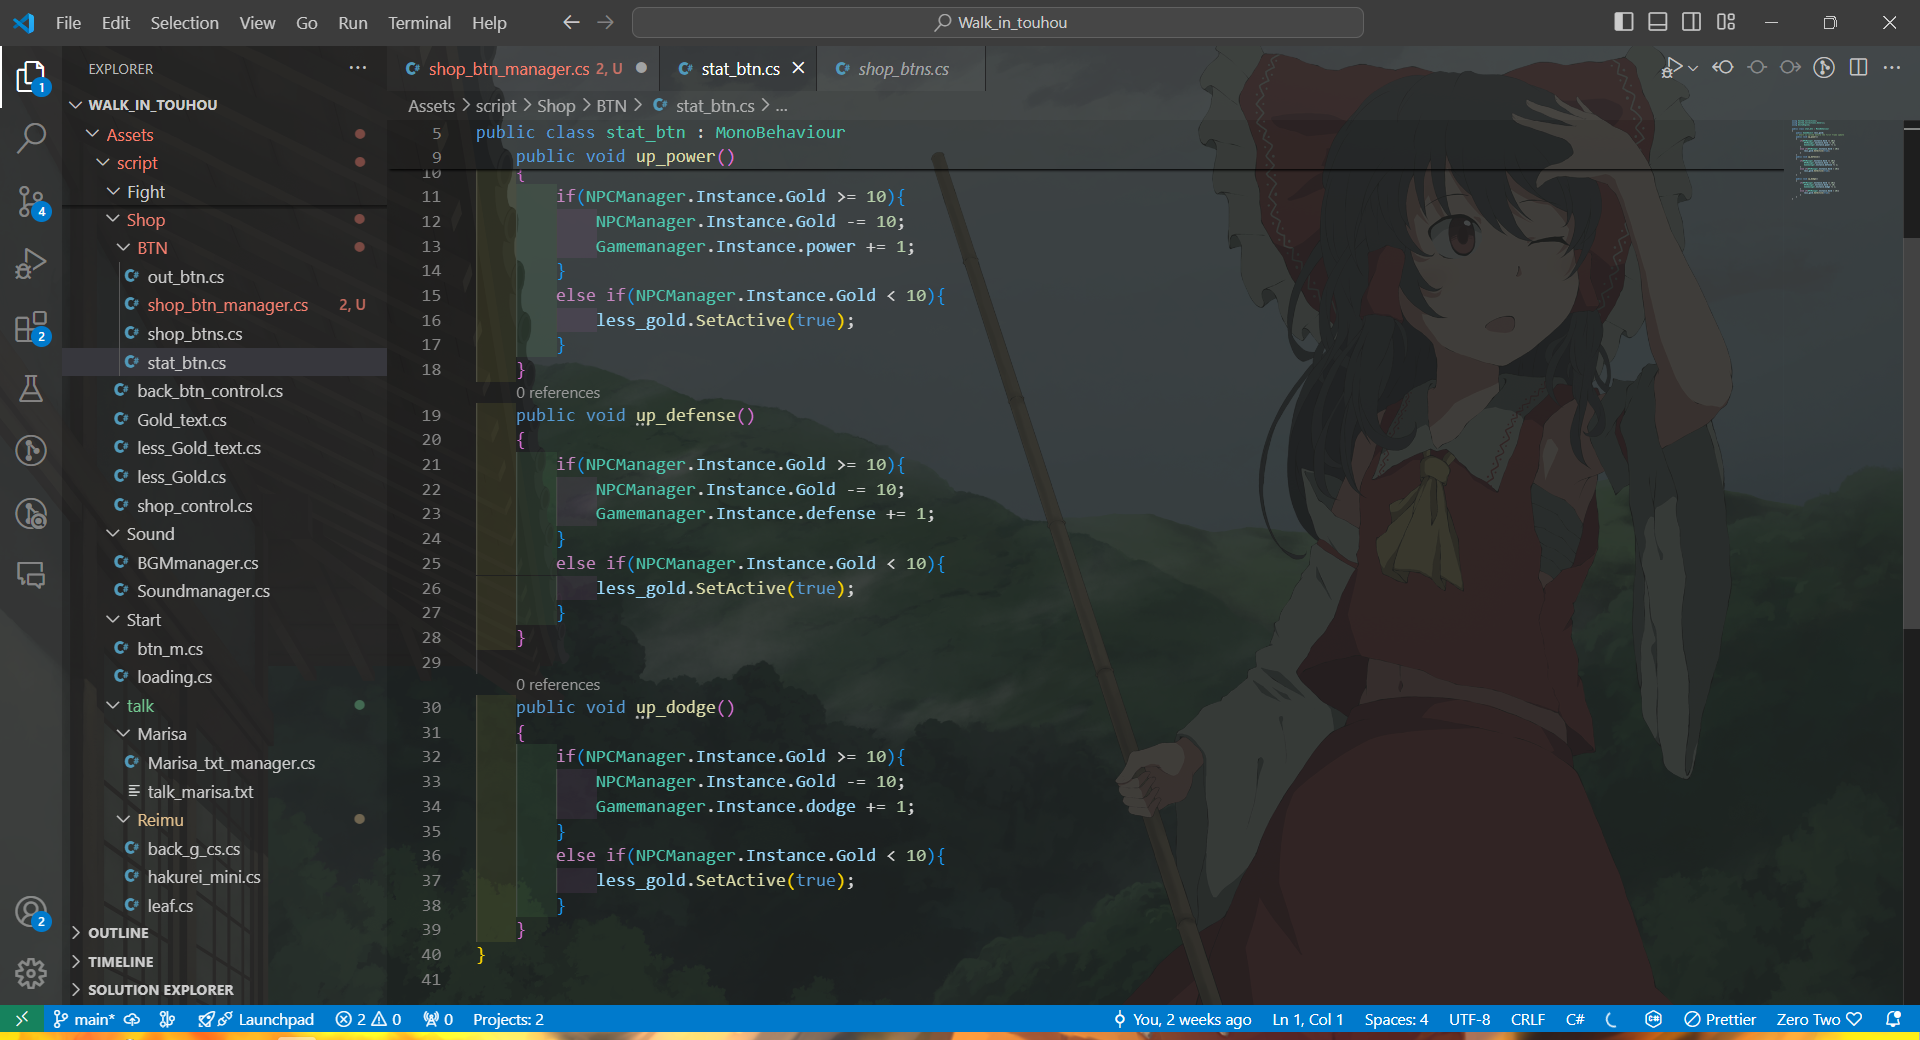This screenshot has width=1920, height=1040.
Task: Collapse the Sound folder
Action: click(x=113, y=534)
